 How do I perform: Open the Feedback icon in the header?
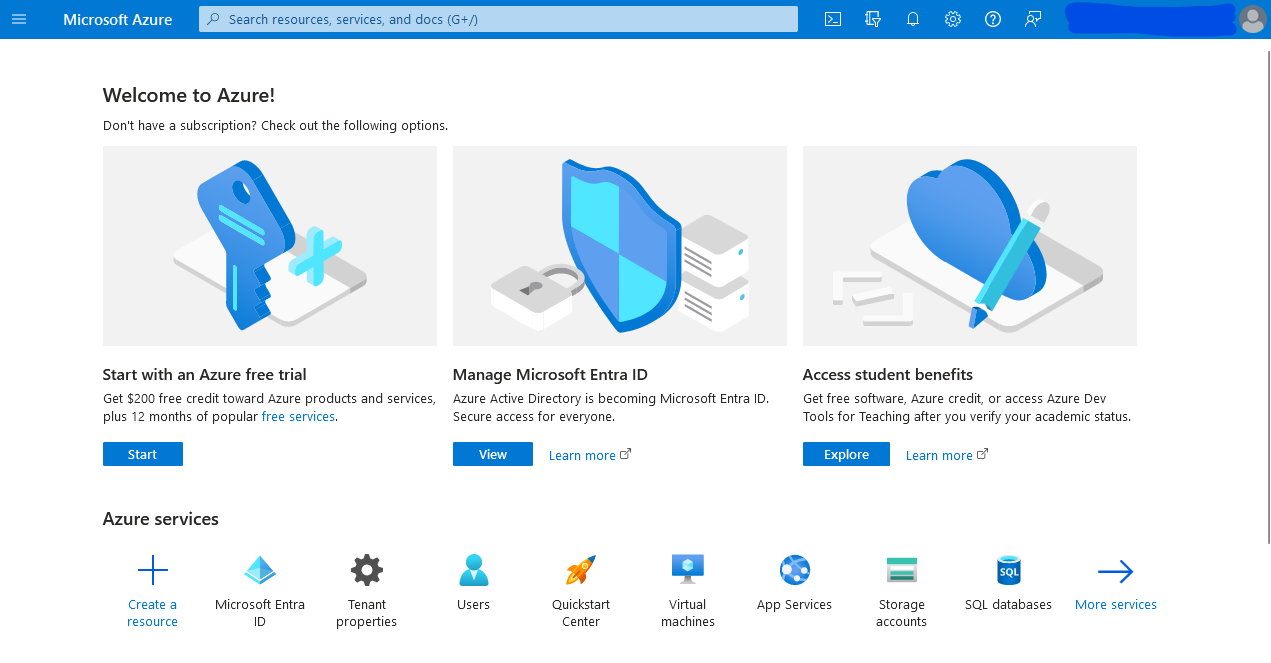point(1033,19)
